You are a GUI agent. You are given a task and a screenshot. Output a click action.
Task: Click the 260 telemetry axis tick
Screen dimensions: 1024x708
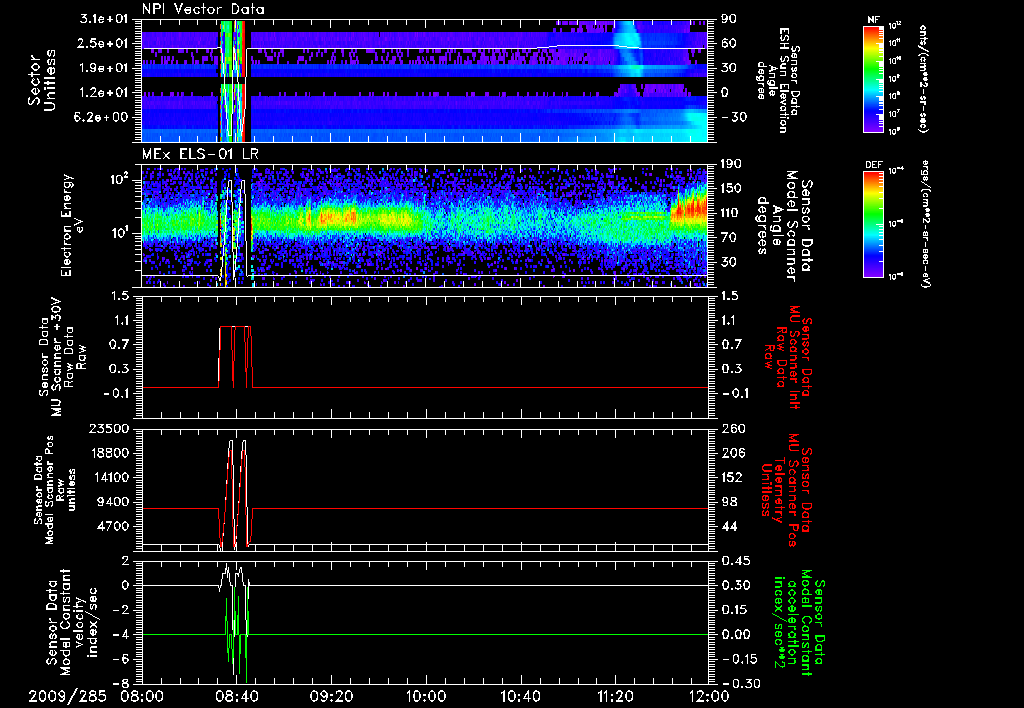(732, 429)
